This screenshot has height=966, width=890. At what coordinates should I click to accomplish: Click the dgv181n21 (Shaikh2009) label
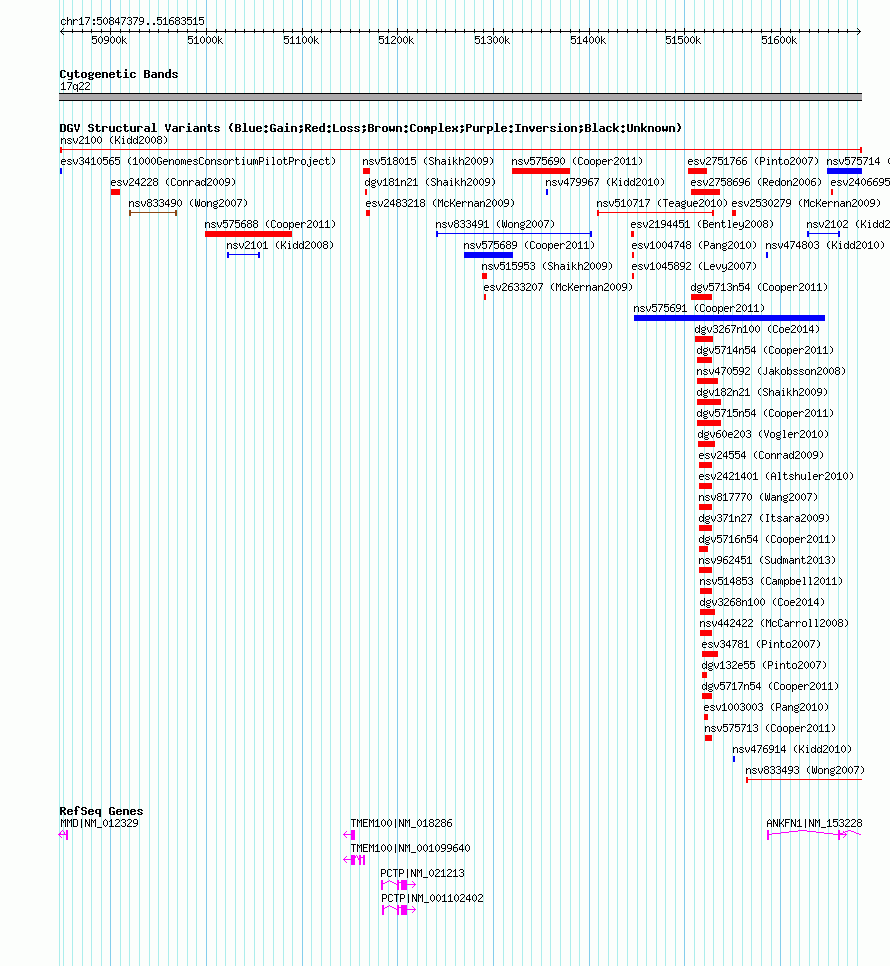(430, 182)
